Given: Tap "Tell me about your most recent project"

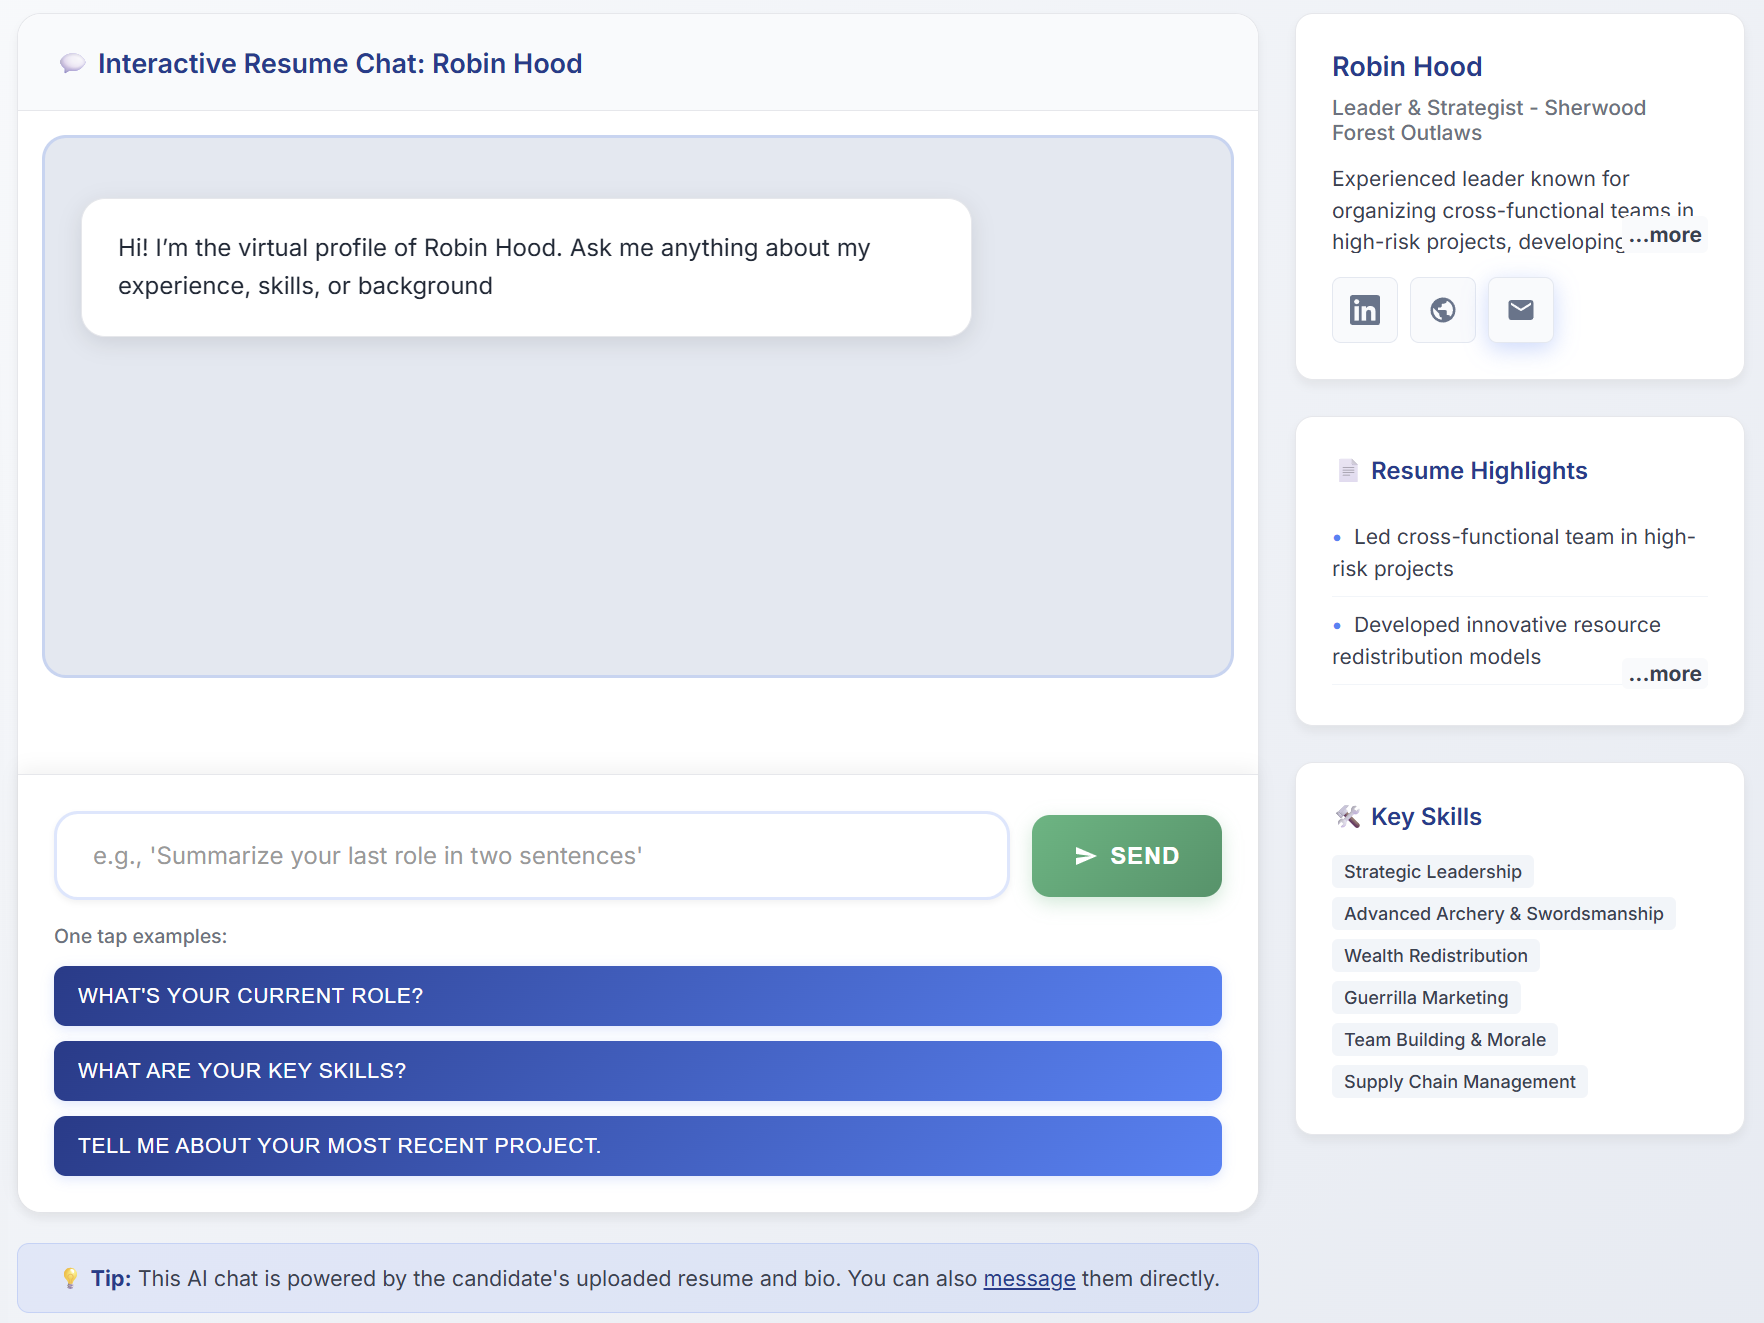Looking at the screenshot, I should pyautogui.click(x=637, y=1146).
